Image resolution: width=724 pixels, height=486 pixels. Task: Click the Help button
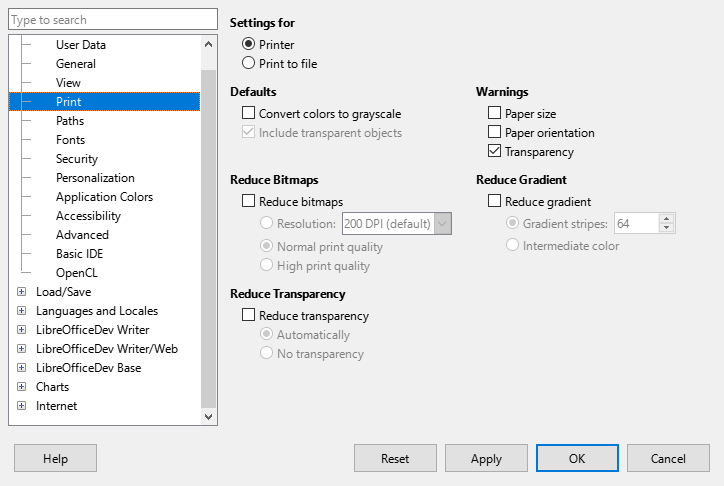55,458
